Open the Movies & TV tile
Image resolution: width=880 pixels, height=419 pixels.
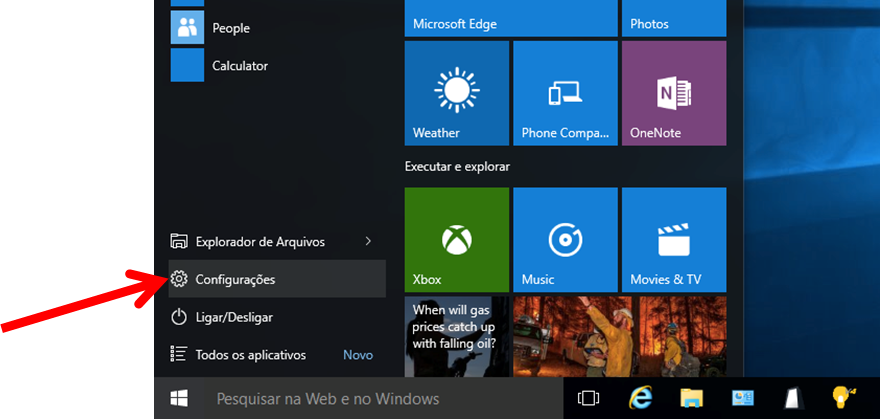[674, 240]
